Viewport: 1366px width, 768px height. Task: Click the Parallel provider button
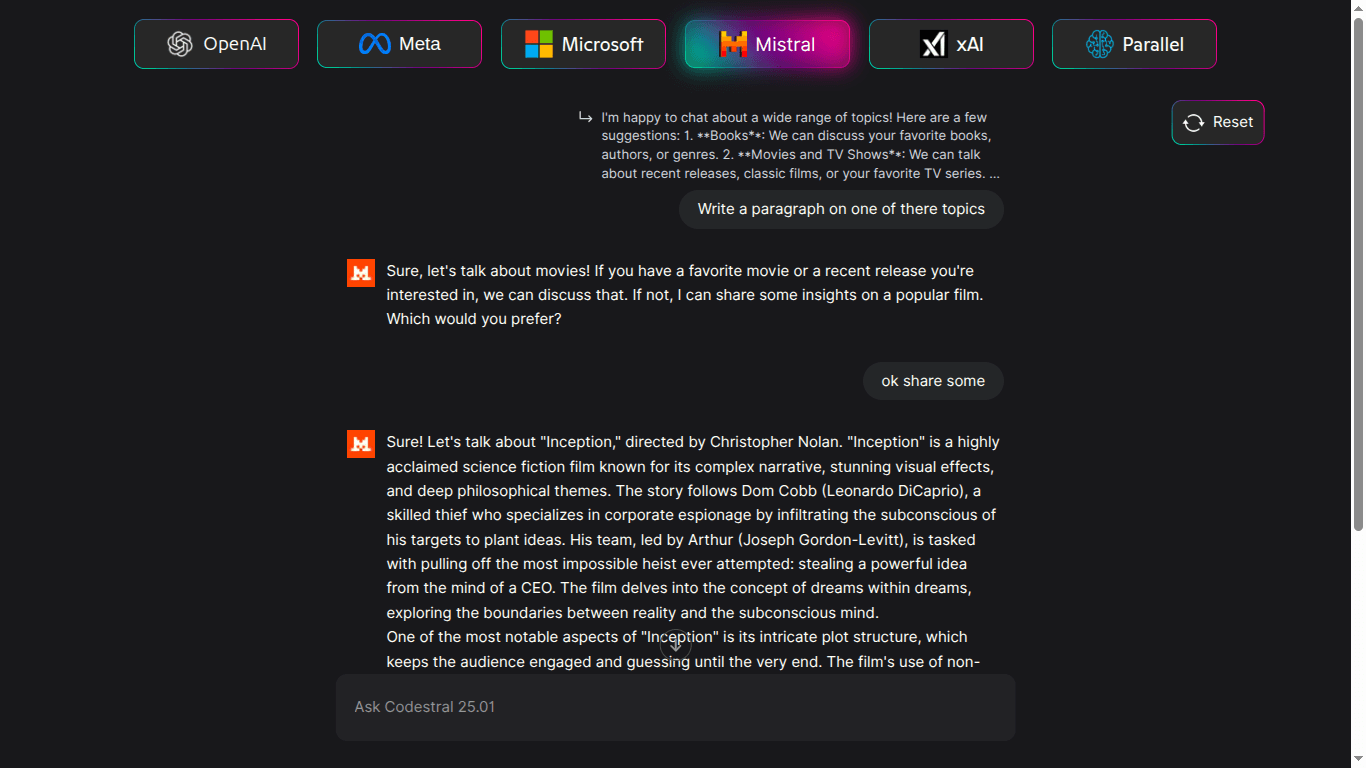point(1134,44)
